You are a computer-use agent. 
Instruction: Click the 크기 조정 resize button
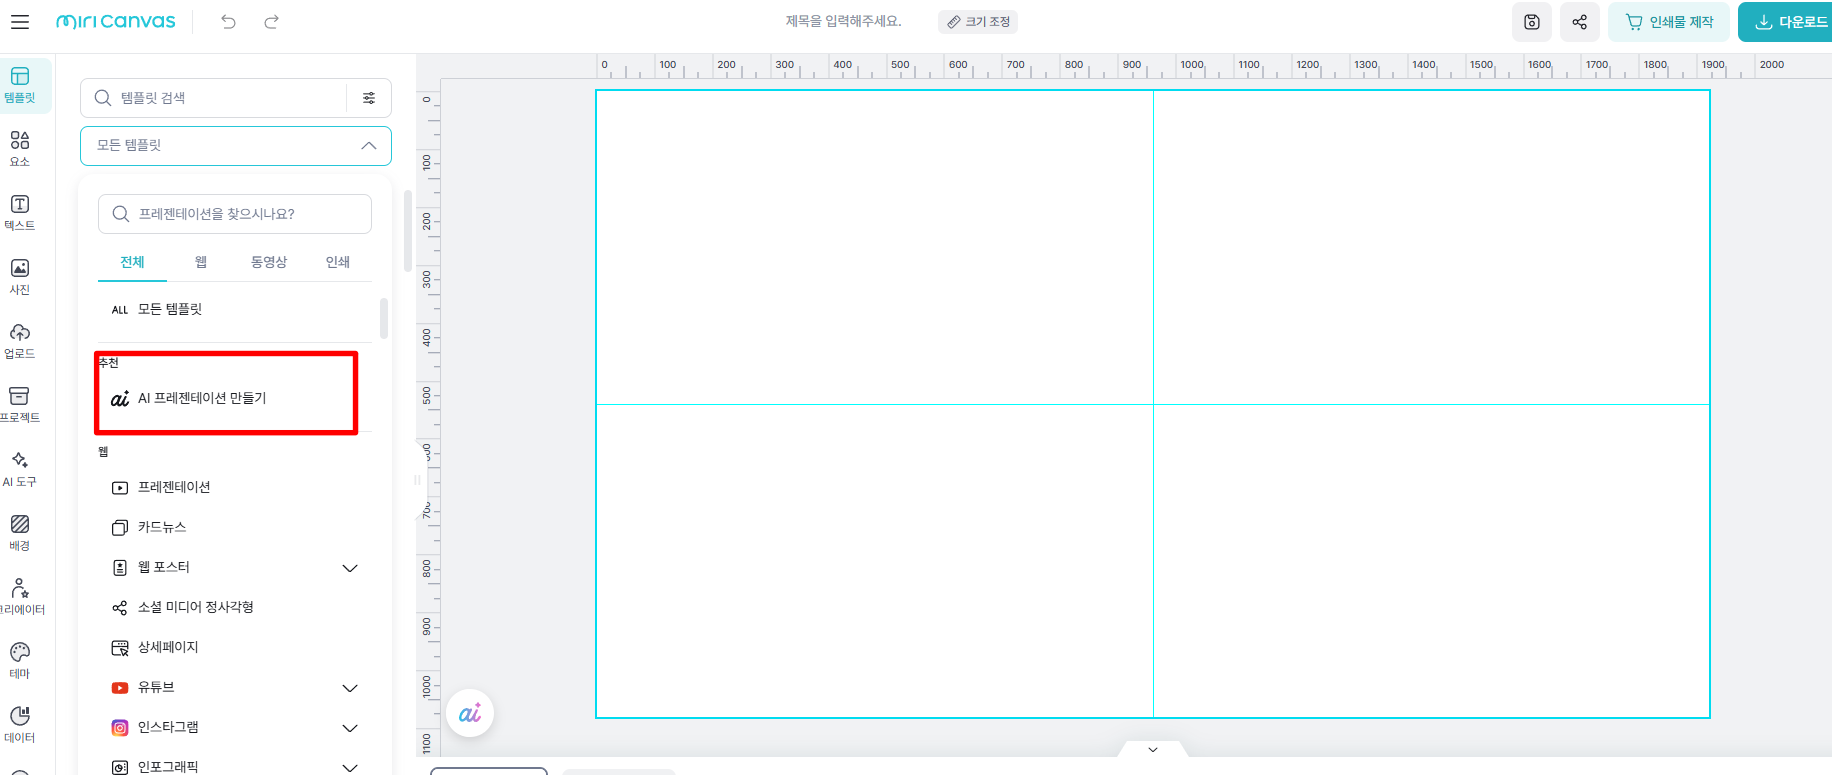tap(978, 22)
